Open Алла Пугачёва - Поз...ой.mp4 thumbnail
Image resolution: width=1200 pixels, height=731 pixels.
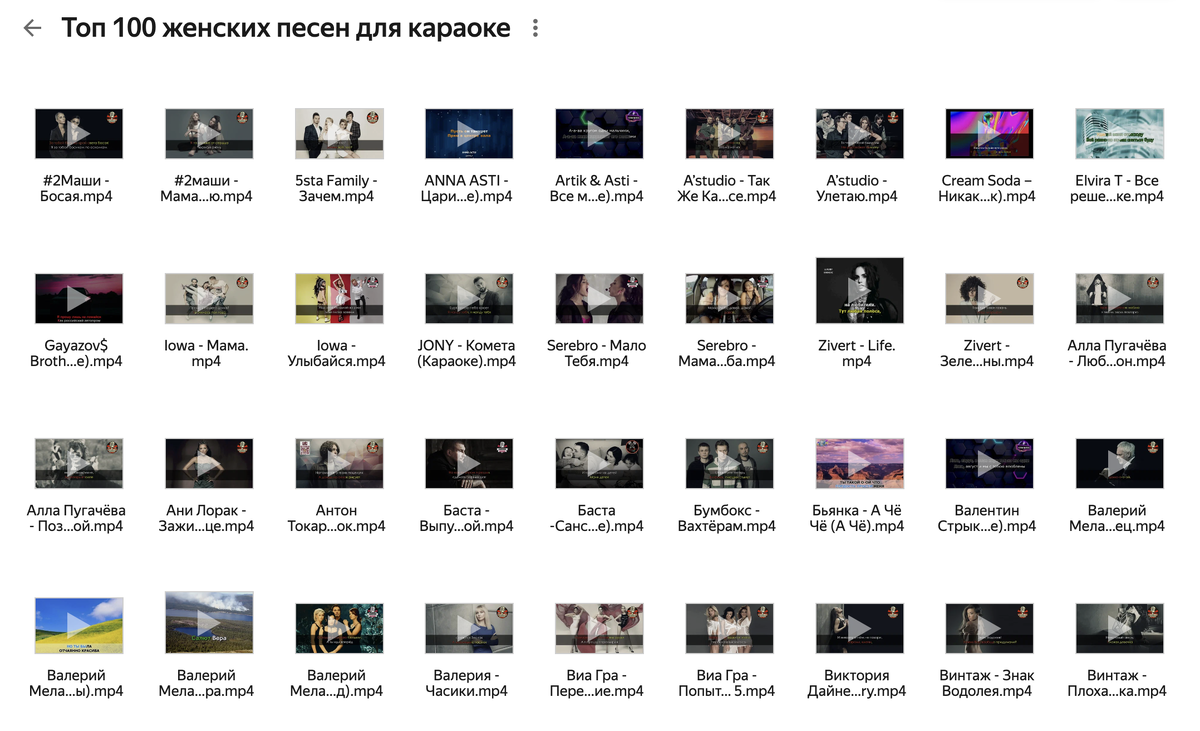click(79, 463)
